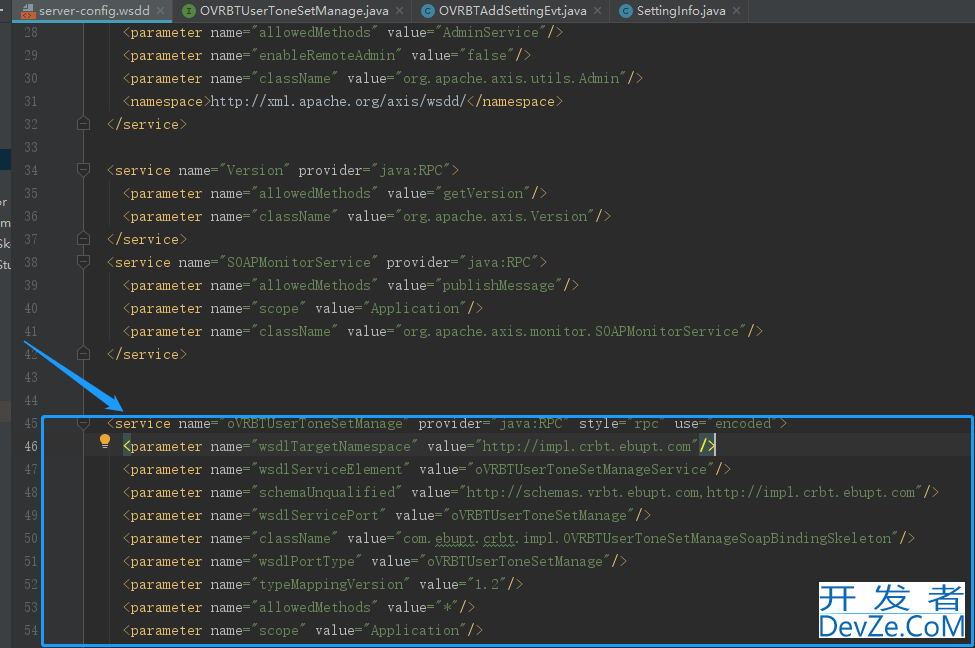Collapse the SOAPMonitorService fold at line 38
Viewport: 975px width, 648px height.
[83, 261]
